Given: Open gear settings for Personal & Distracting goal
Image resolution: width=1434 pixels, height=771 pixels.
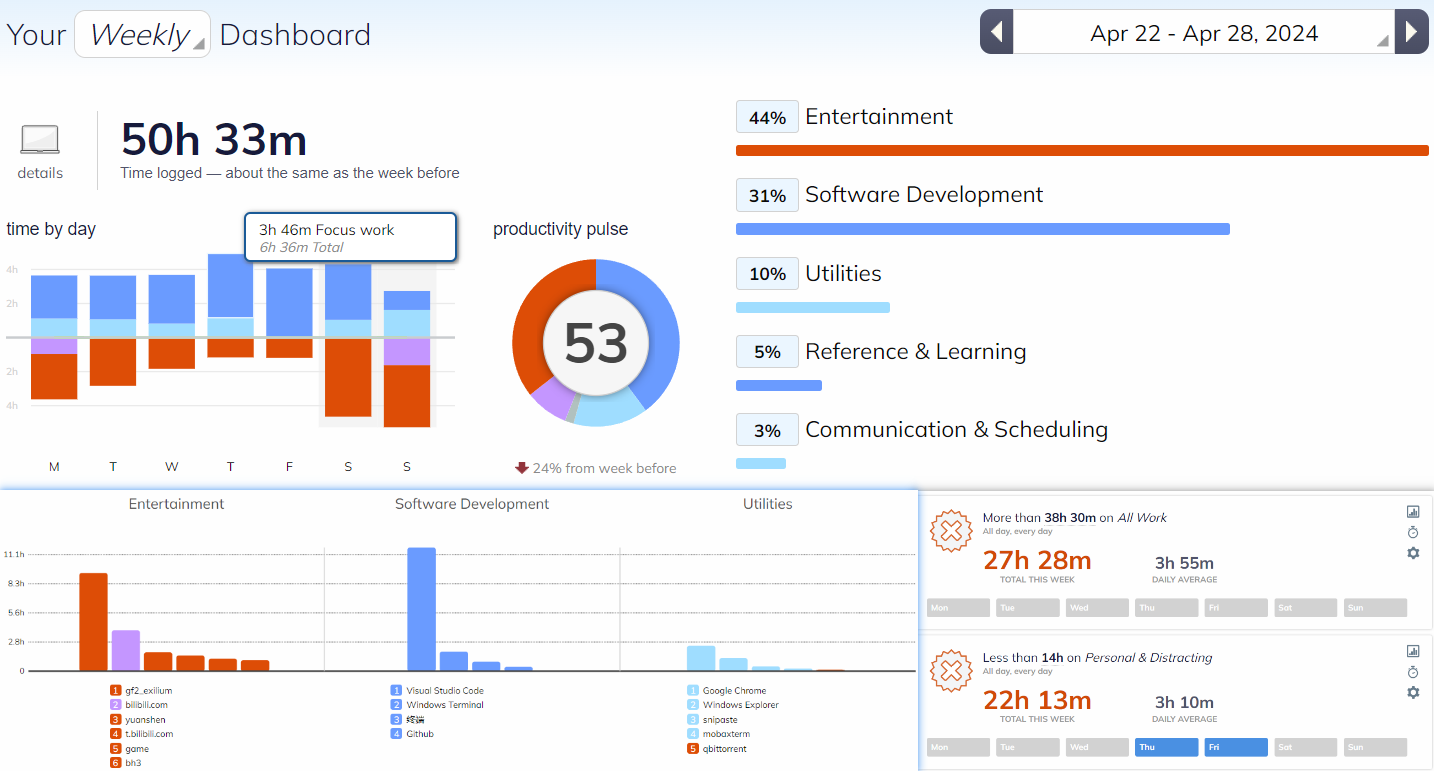Looking at the screenshot, I should pyautogui.click(x=1413, y=693).
